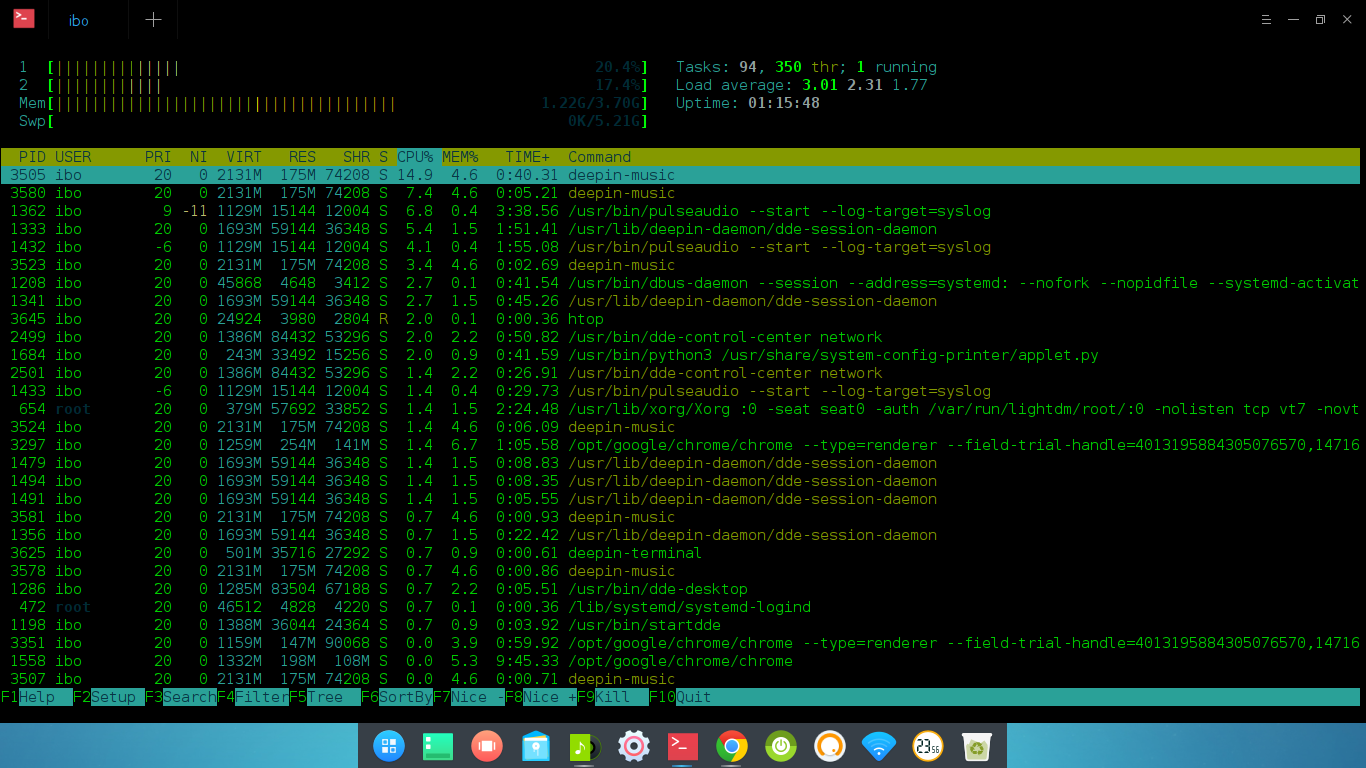Sort by the MEM% column header
1366x768 pixels.
[x=460, y=157]
